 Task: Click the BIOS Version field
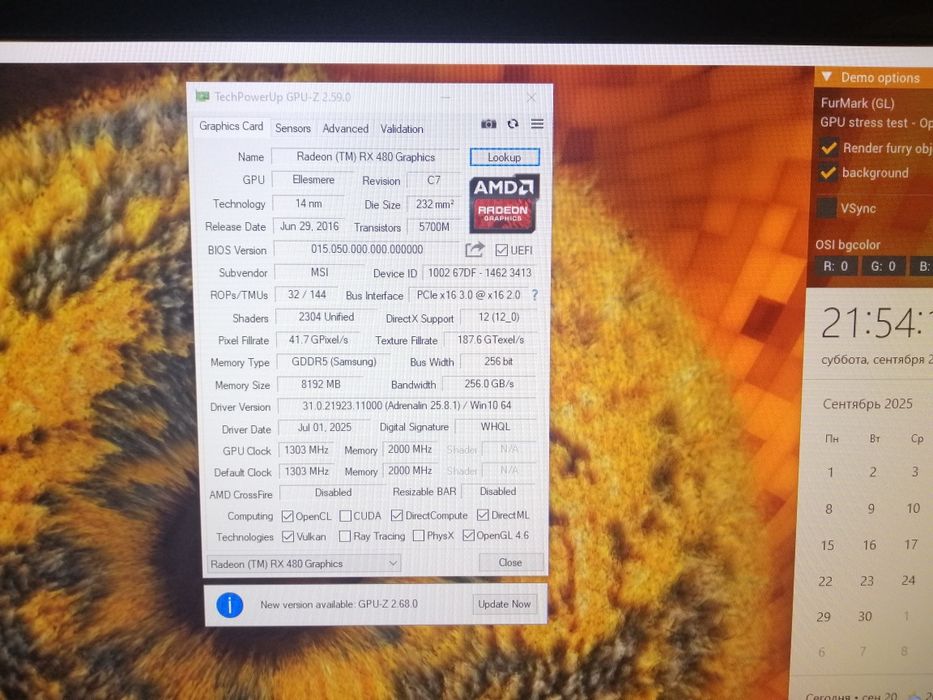point(367,249)
